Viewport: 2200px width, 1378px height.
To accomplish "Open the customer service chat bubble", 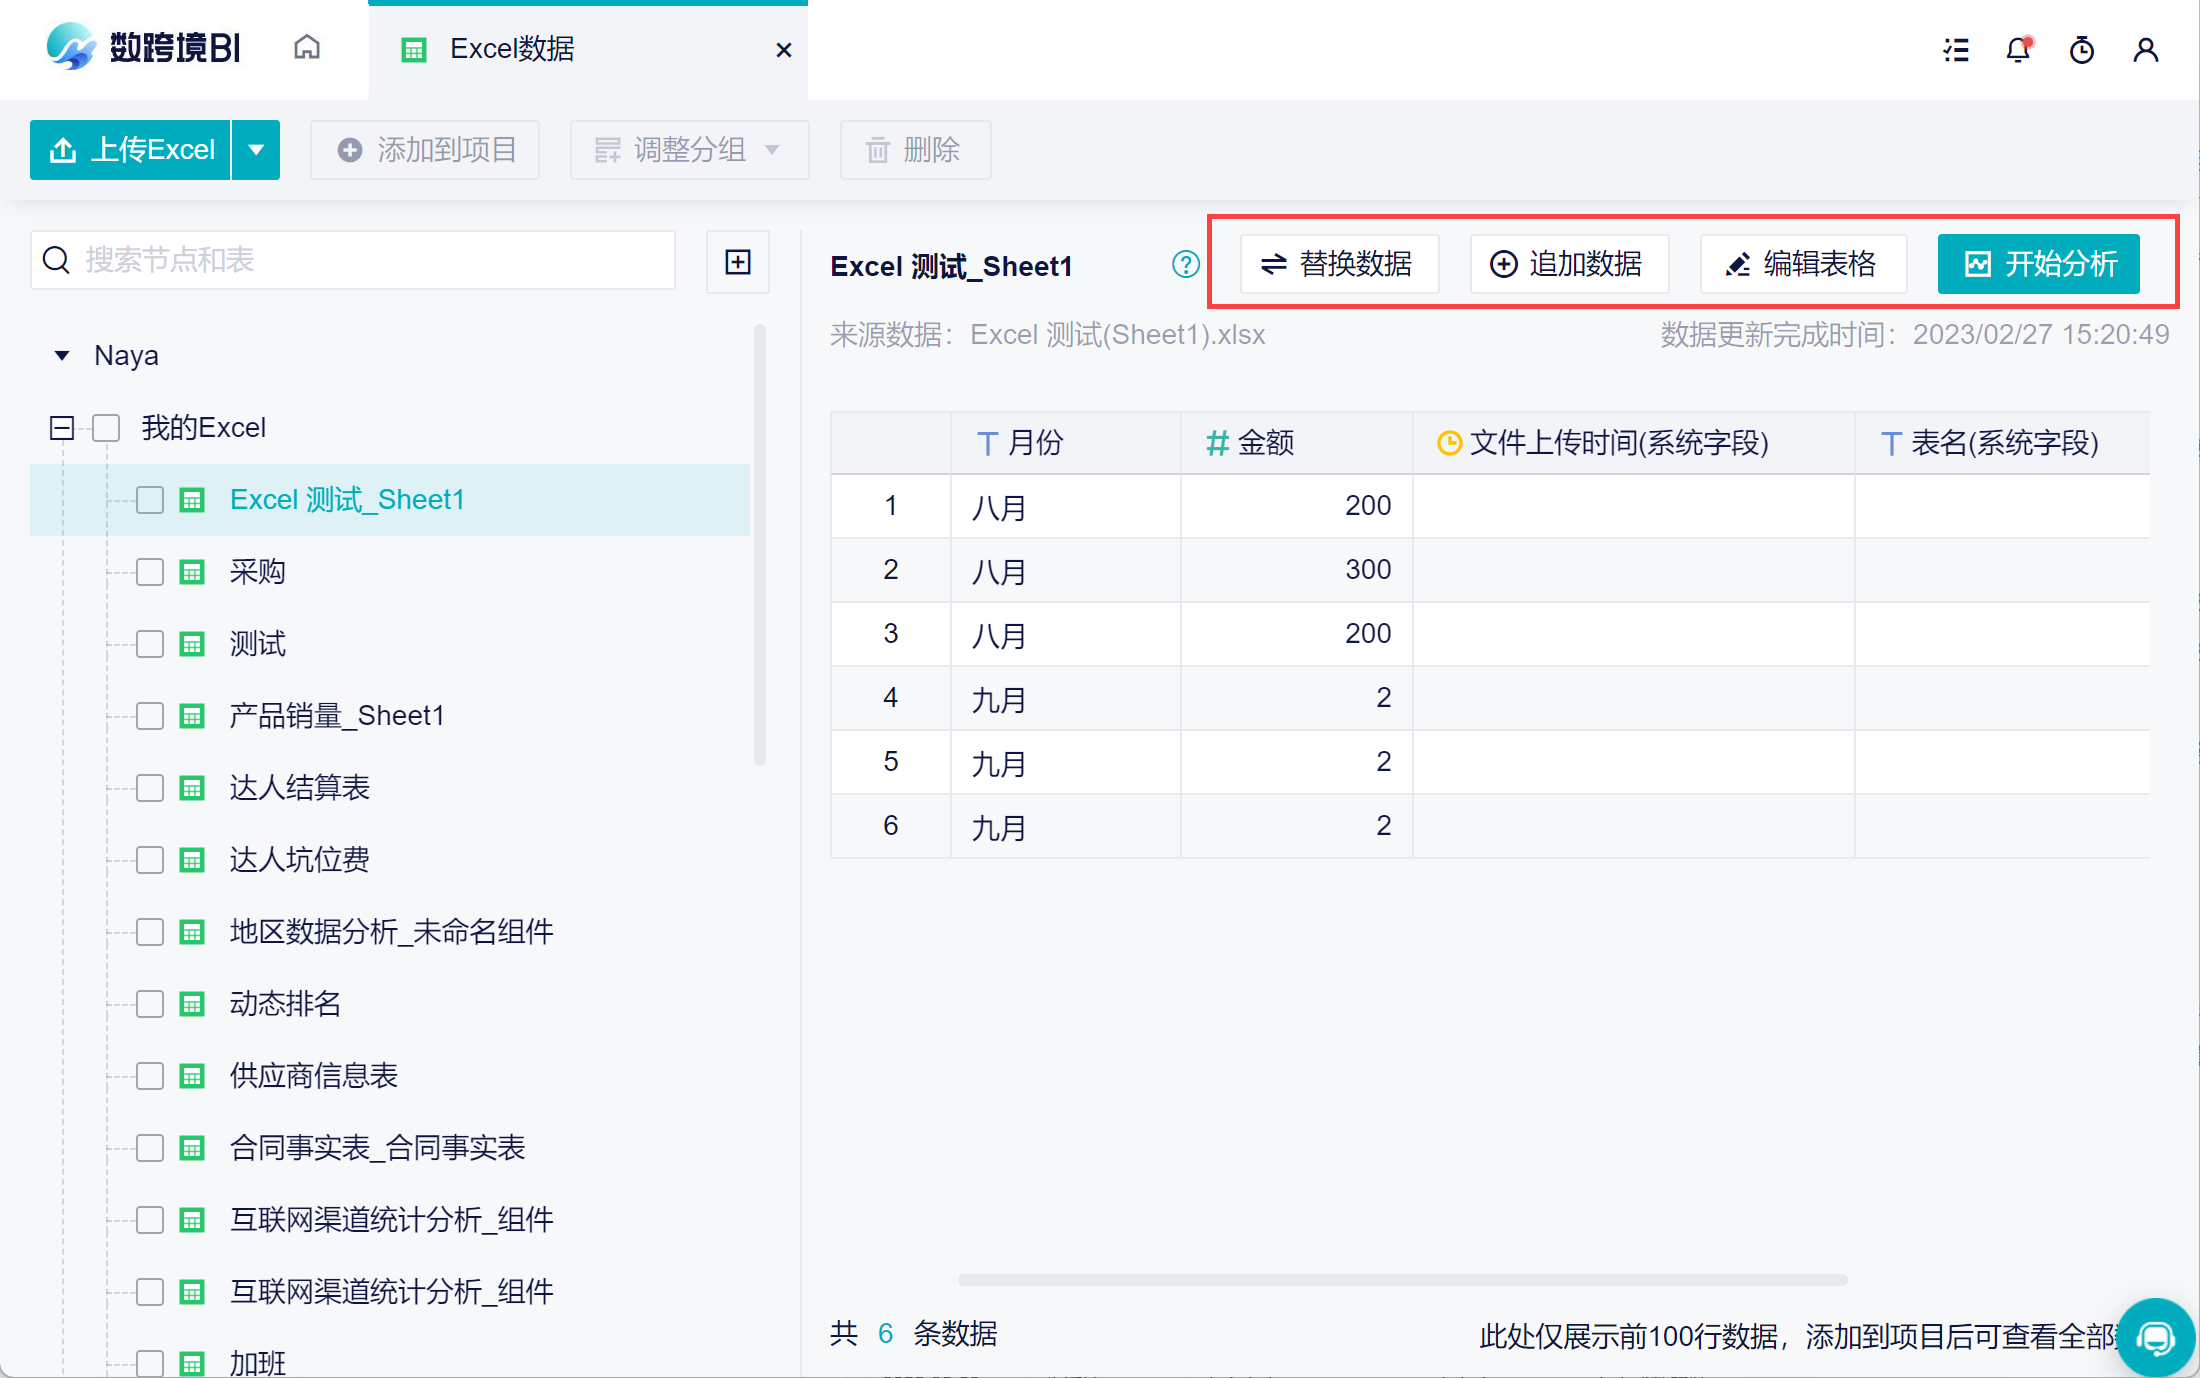I will (x=2156, y=1337).
